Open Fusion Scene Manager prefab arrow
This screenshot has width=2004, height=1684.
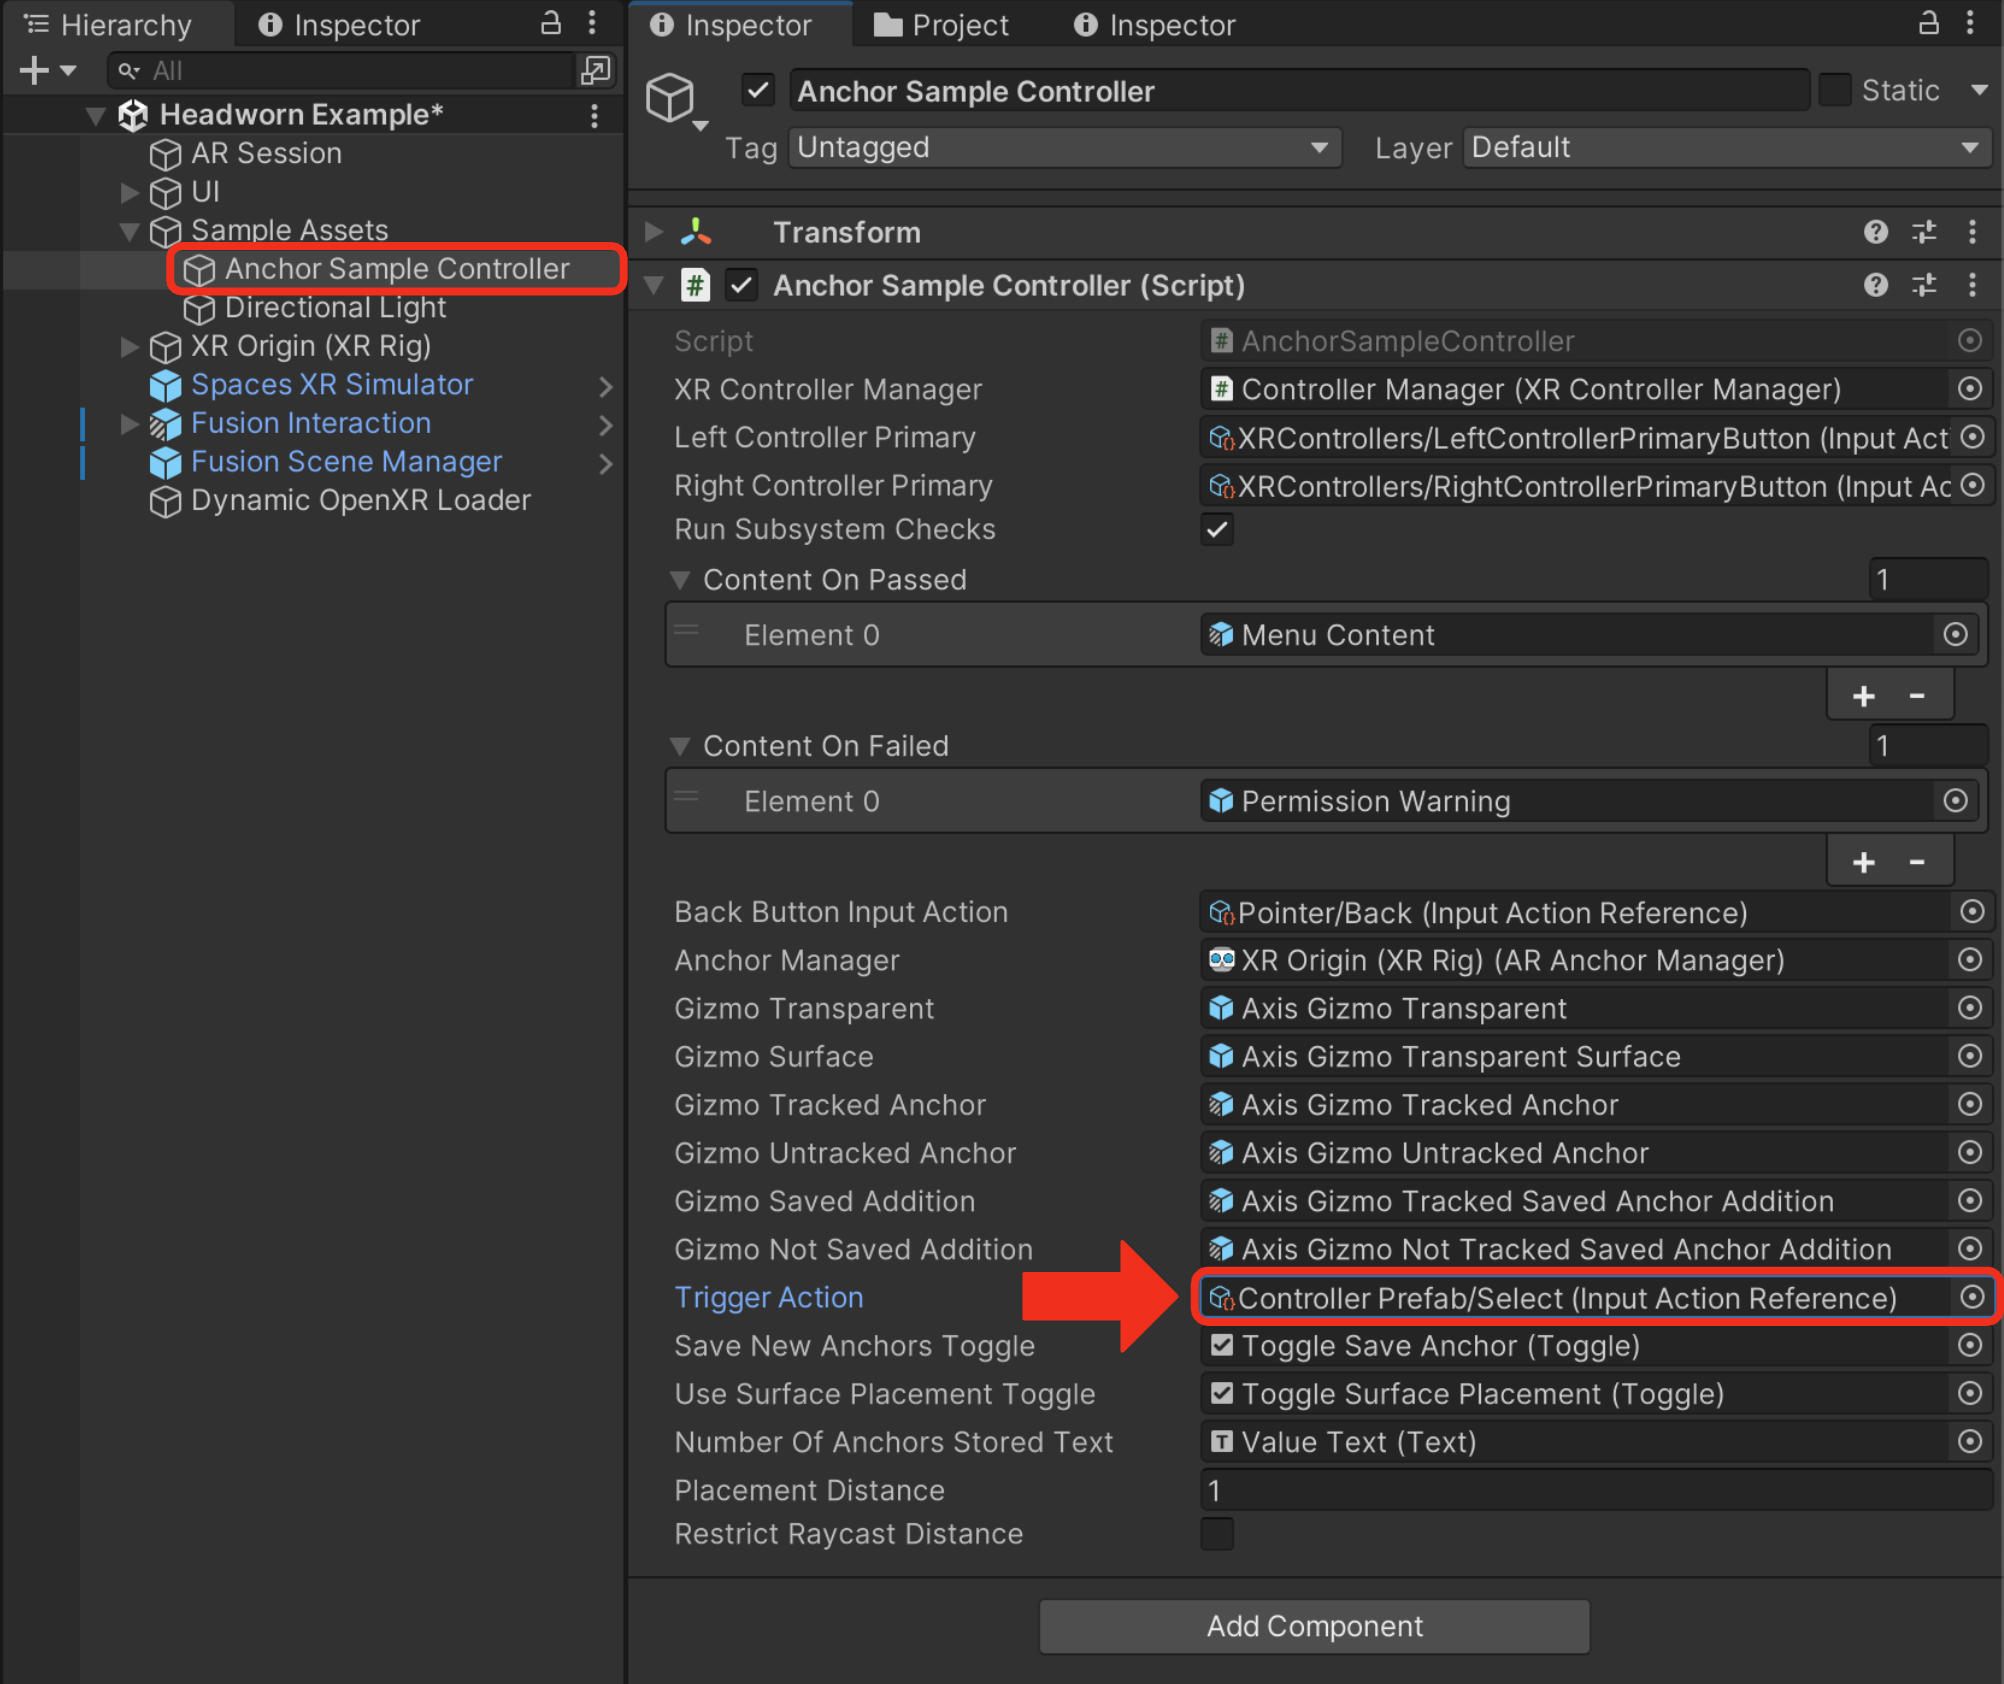pyautogui.click(x=605, y=463)
